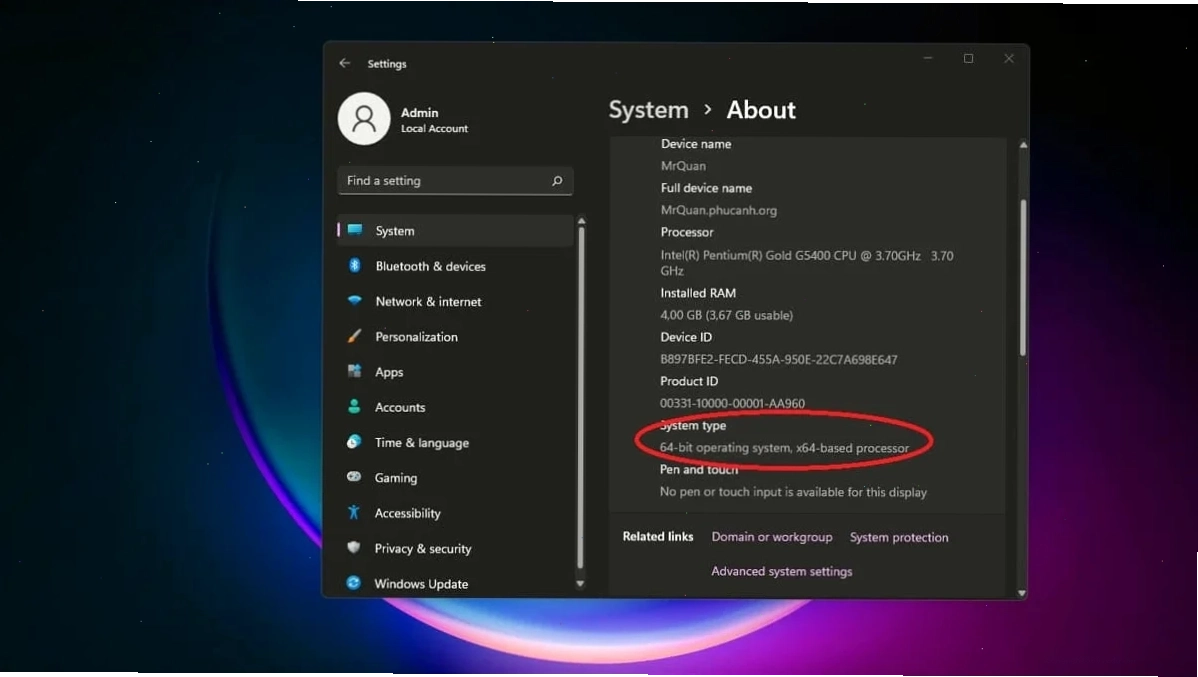1198x677 pixels.
Task: Close the Settings window
Action: pyautogui.click(x=1009, y=58)
